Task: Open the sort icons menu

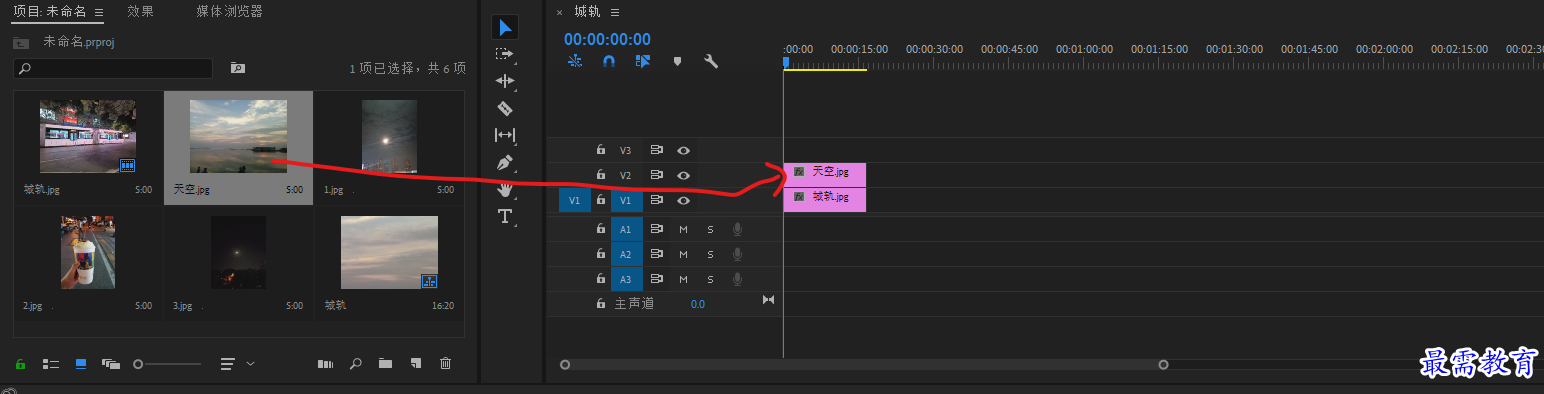Action: pyautogui.click(x=228, y=364)
